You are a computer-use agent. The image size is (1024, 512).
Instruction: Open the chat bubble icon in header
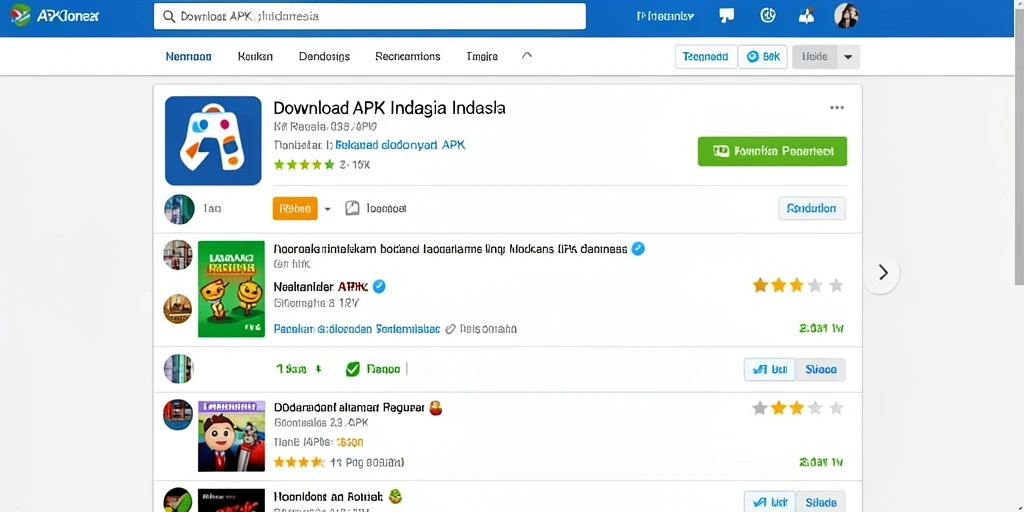point(726,16)
